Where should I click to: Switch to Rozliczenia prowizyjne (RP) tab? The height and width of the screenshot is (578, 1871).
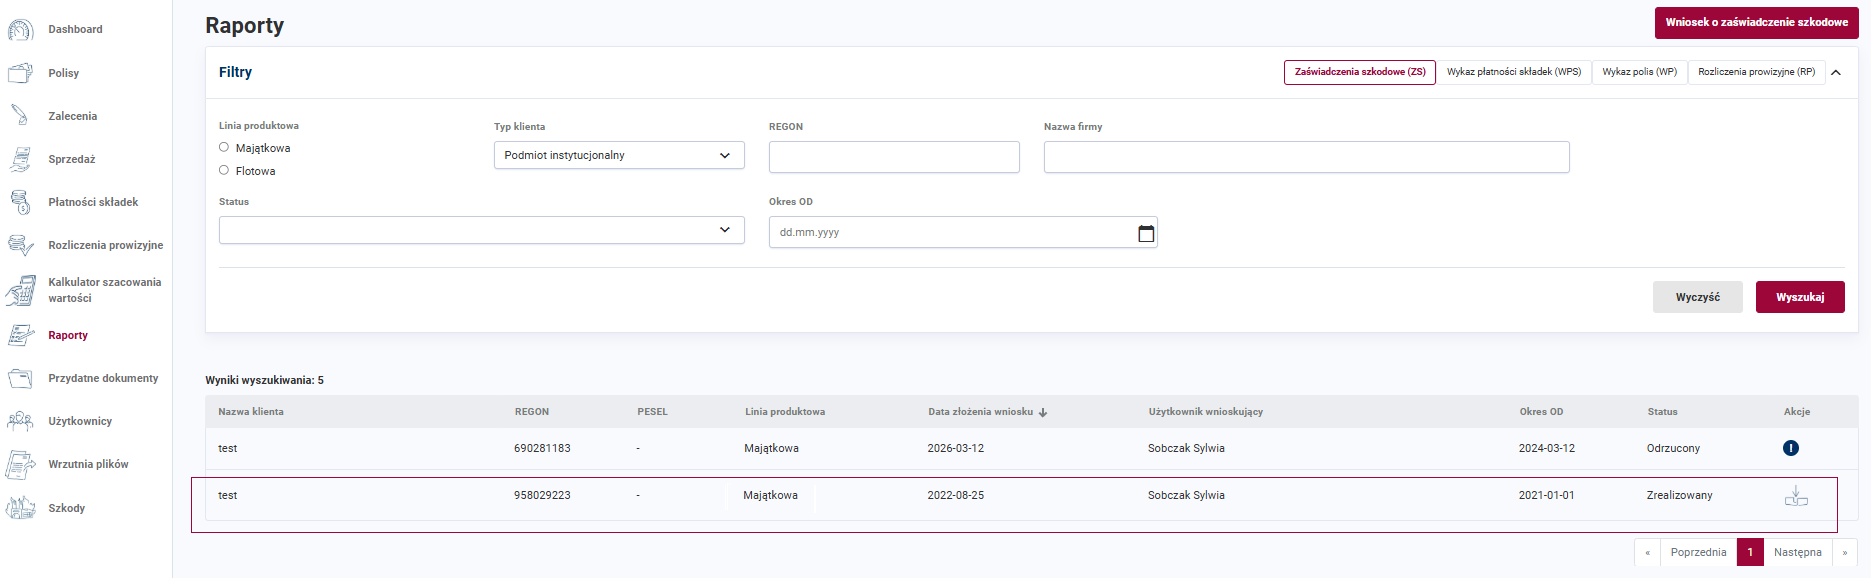[1756, 72]
